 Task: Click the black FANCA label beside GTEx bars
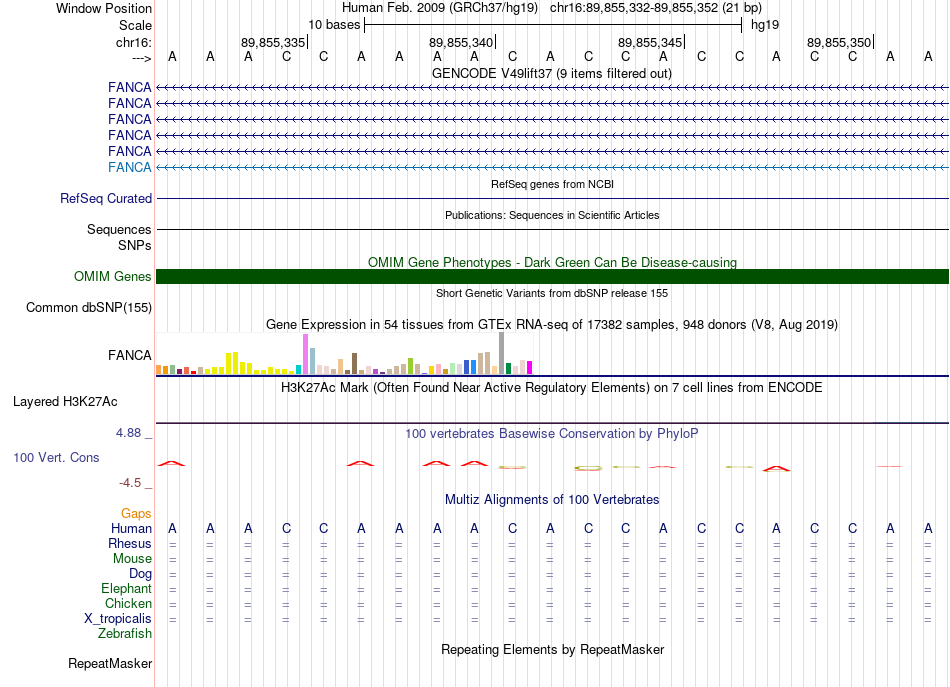pyautogui.click(x=130, y=355)
